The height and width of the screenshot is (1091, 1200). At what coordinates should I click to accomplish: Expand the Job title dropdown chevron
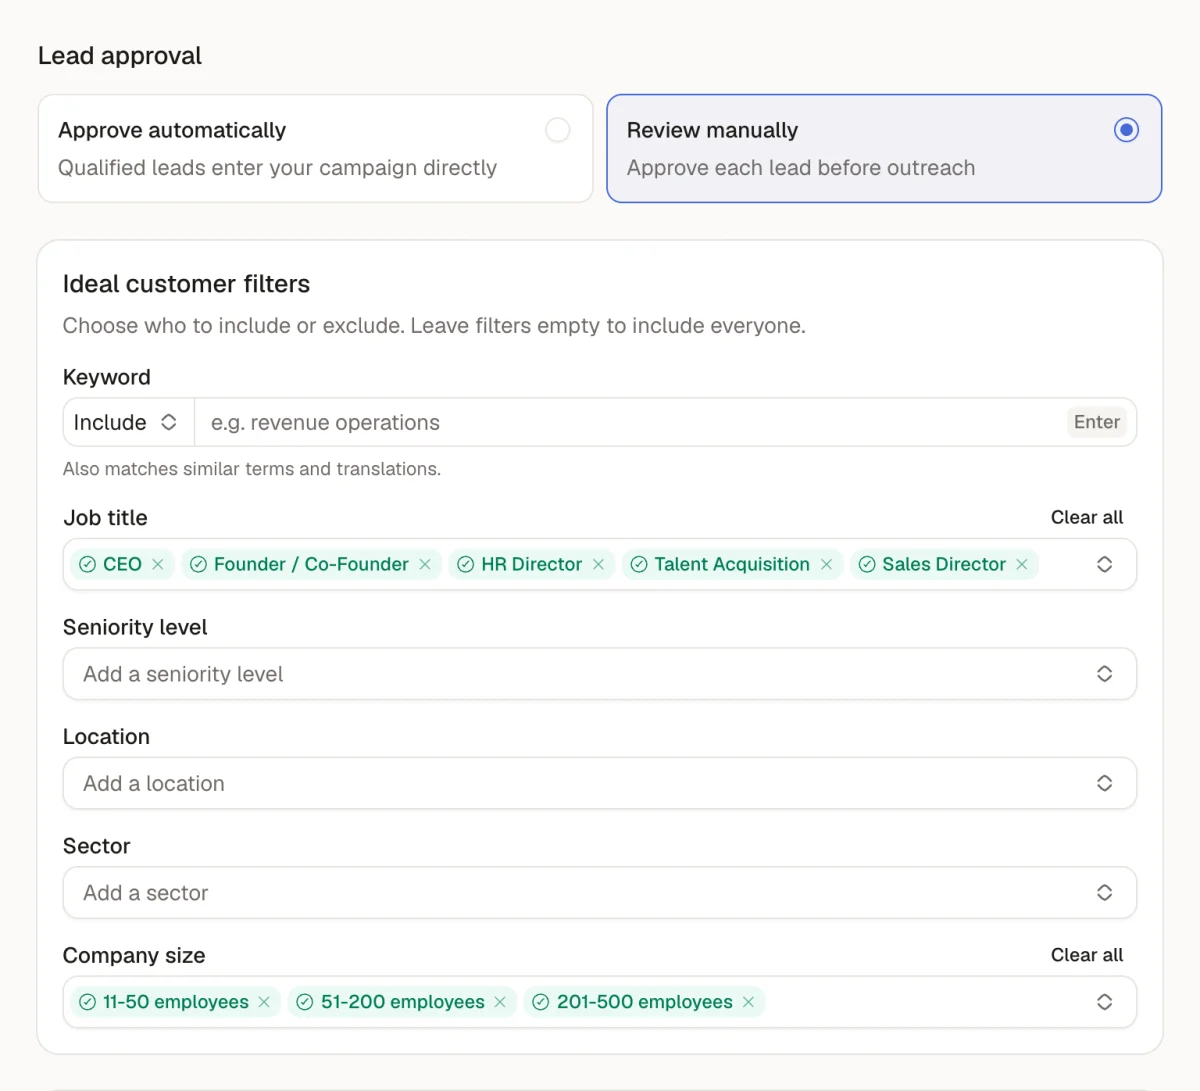tap(1105, 564)
